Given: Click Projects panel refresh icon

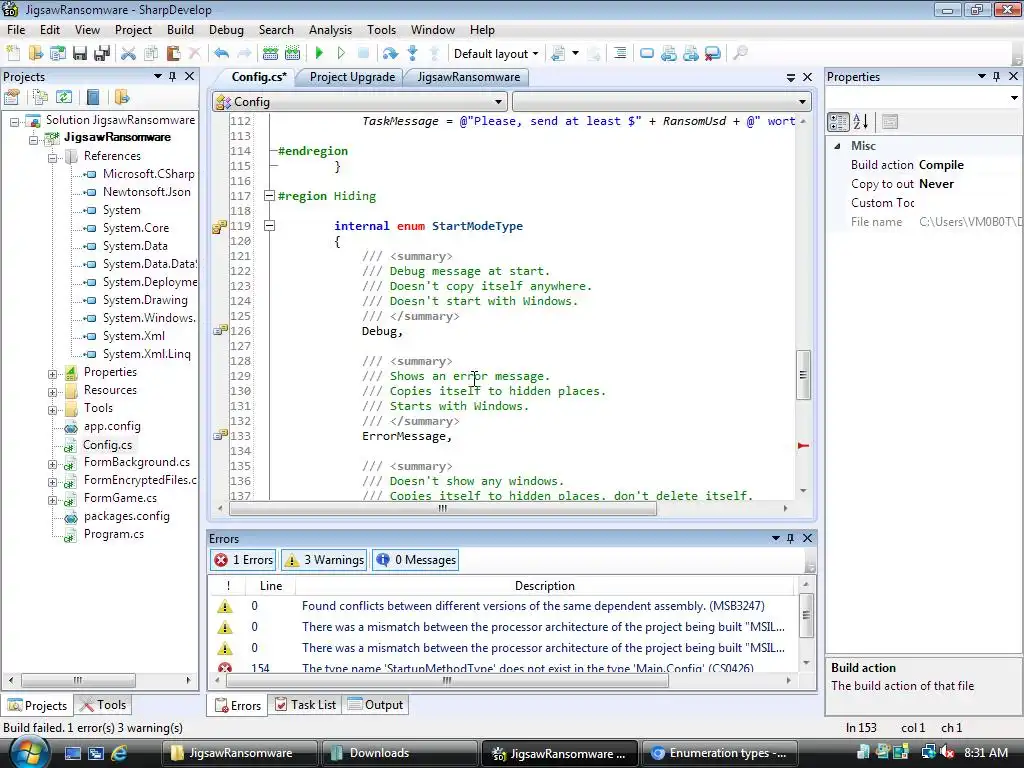Looking at the screenshot, I should click(x=63, y=98).
